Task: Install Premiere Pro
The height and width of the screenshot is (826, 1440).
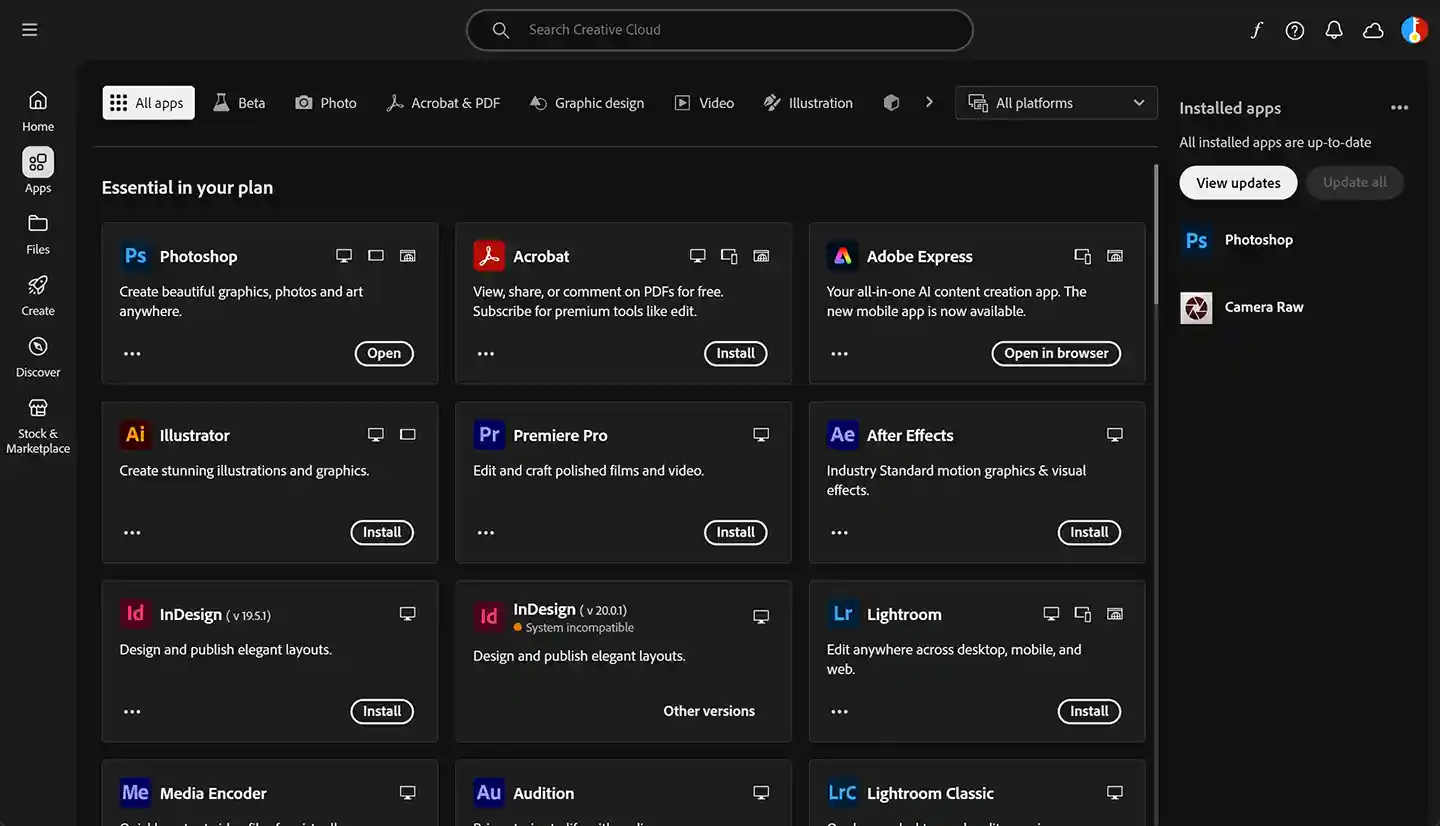Action: 735,532
